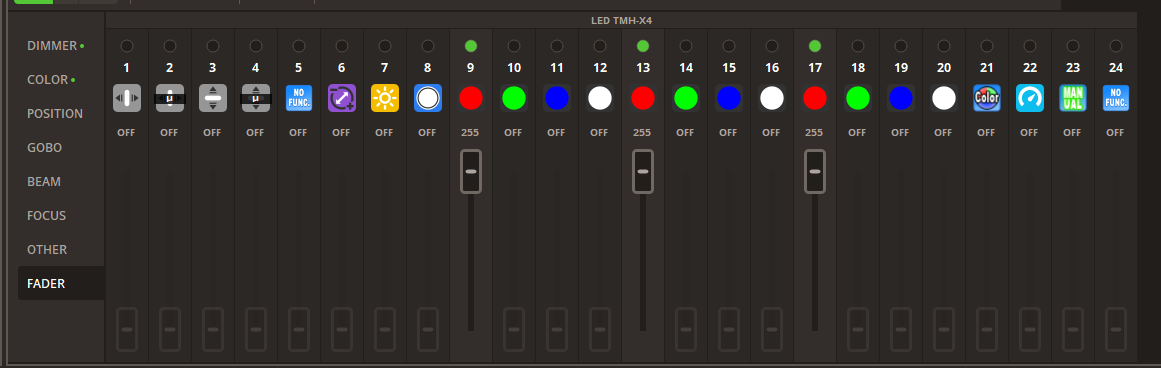
Task: Click the 255 value of channel 13
Action: click(642, 133)
